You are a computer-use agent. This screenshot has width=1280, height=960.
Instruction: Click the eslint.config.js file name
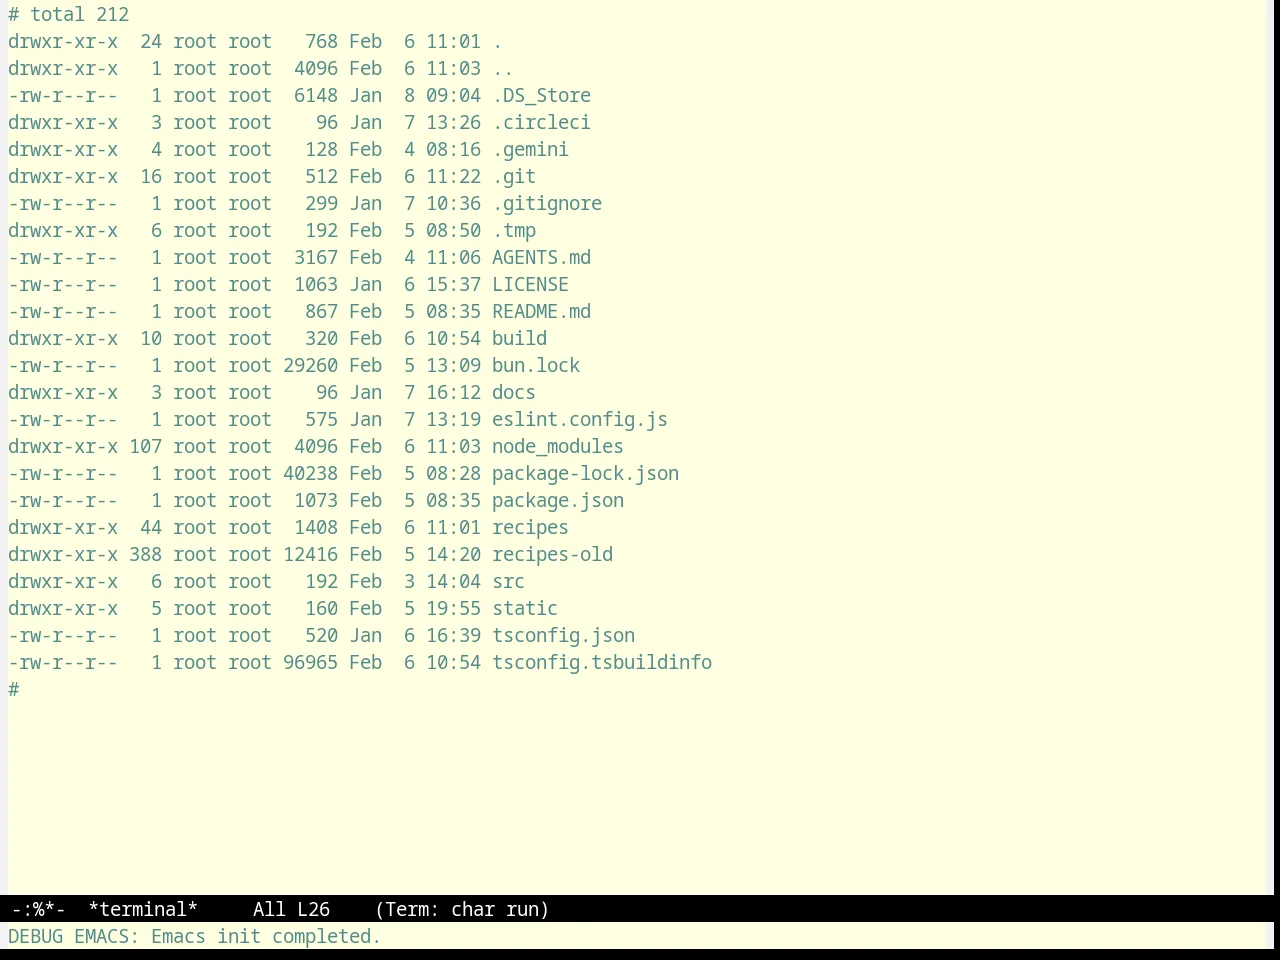pos(580,419)
